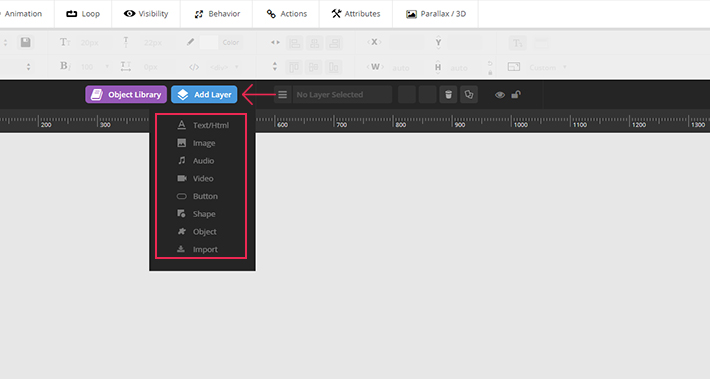
Task: Align layer horizontally right
Action: pyautogui.click(x=334, y=43)
